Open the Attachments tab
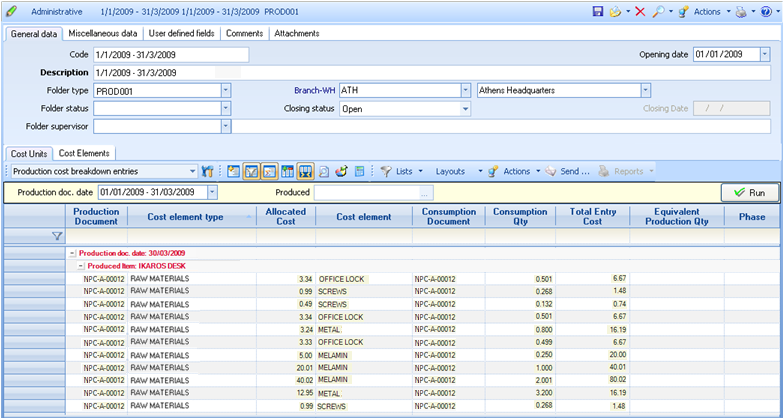 point(297,33)
